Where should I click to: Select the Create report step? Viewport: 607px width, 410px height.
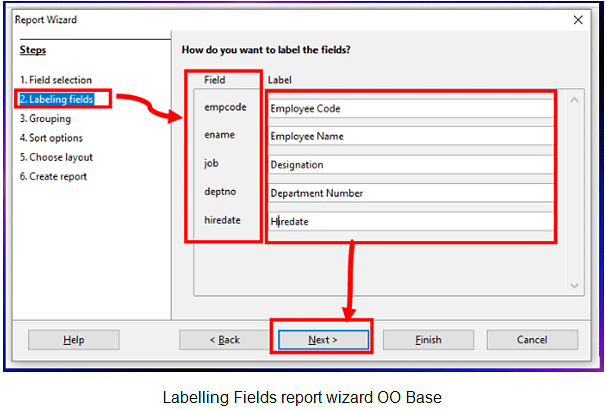click(52, 177)
